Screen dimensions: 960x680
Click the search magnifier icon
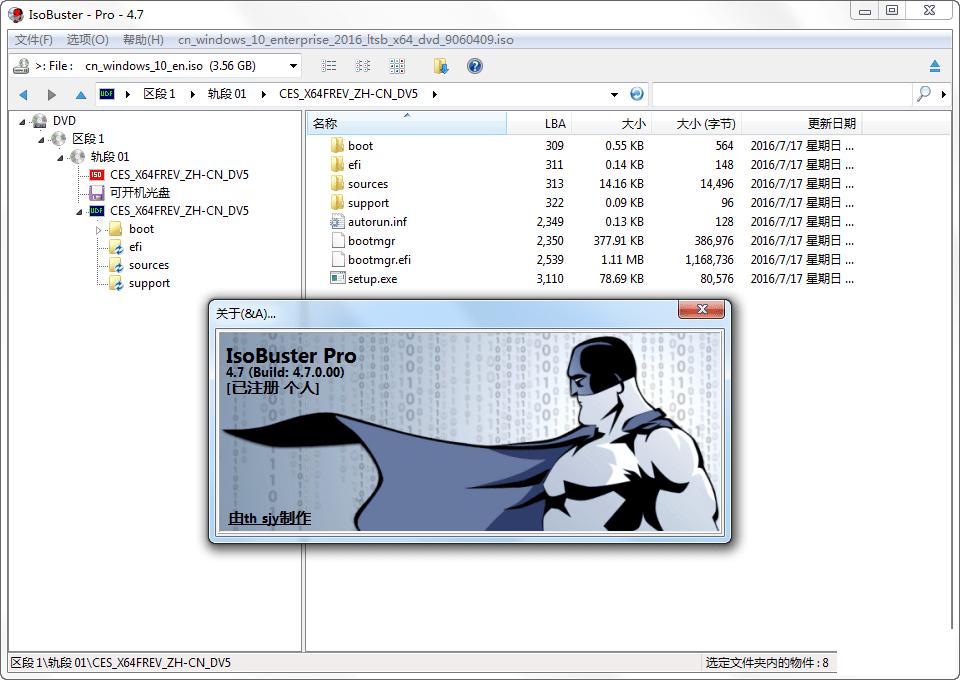coord(923,94)
